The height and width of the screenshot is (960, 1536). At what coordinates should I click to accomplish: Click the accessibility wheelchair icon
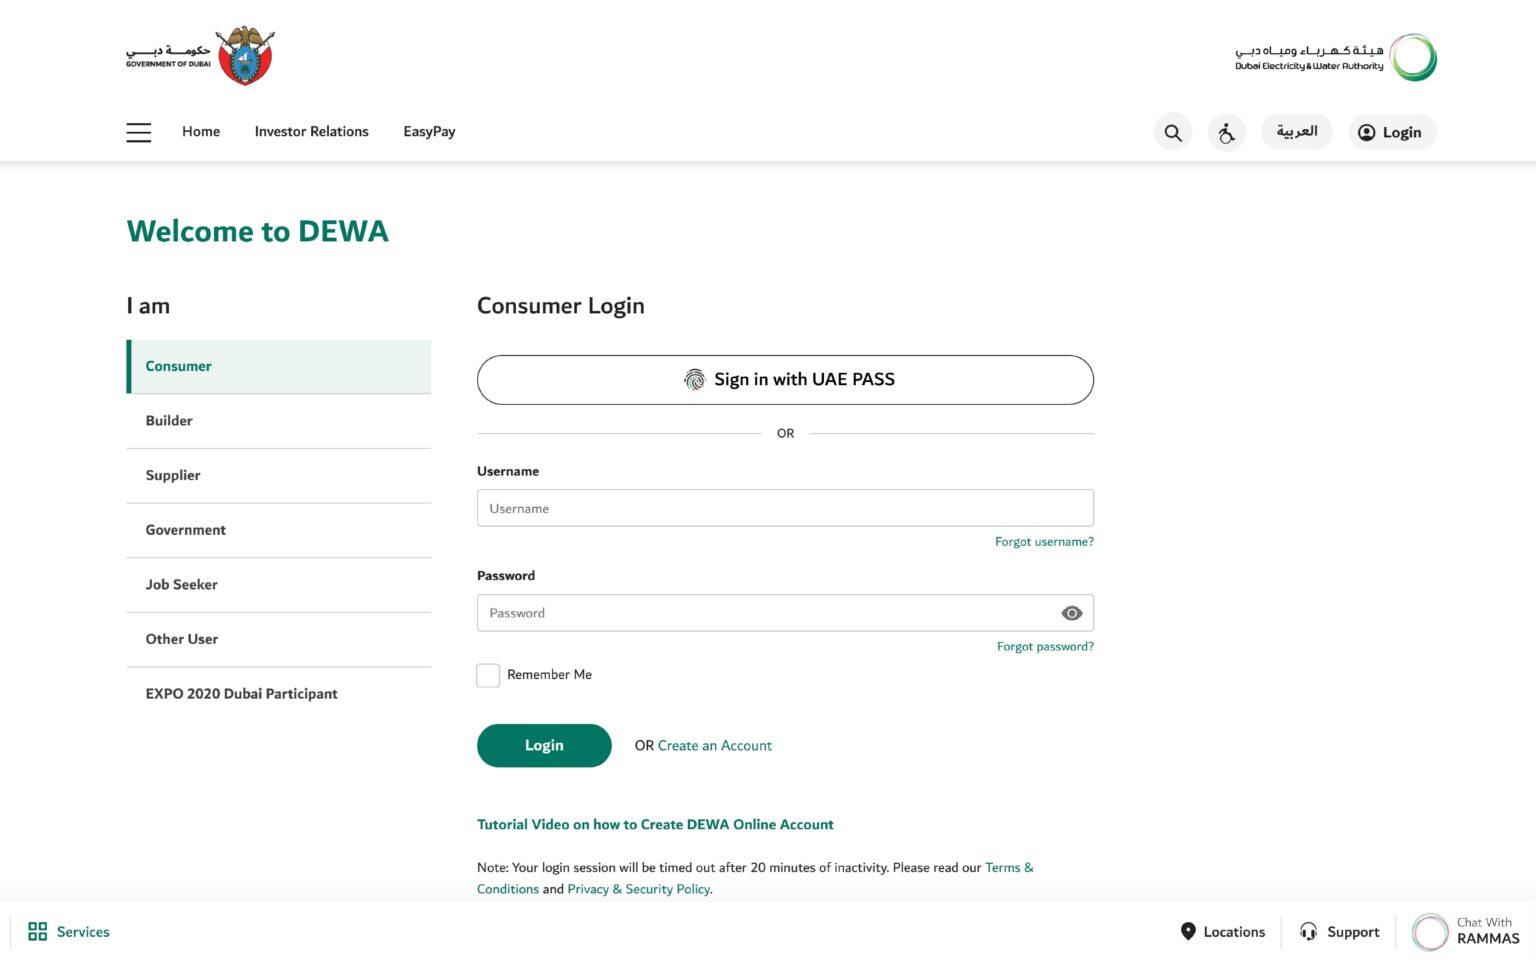[1226, 131]
